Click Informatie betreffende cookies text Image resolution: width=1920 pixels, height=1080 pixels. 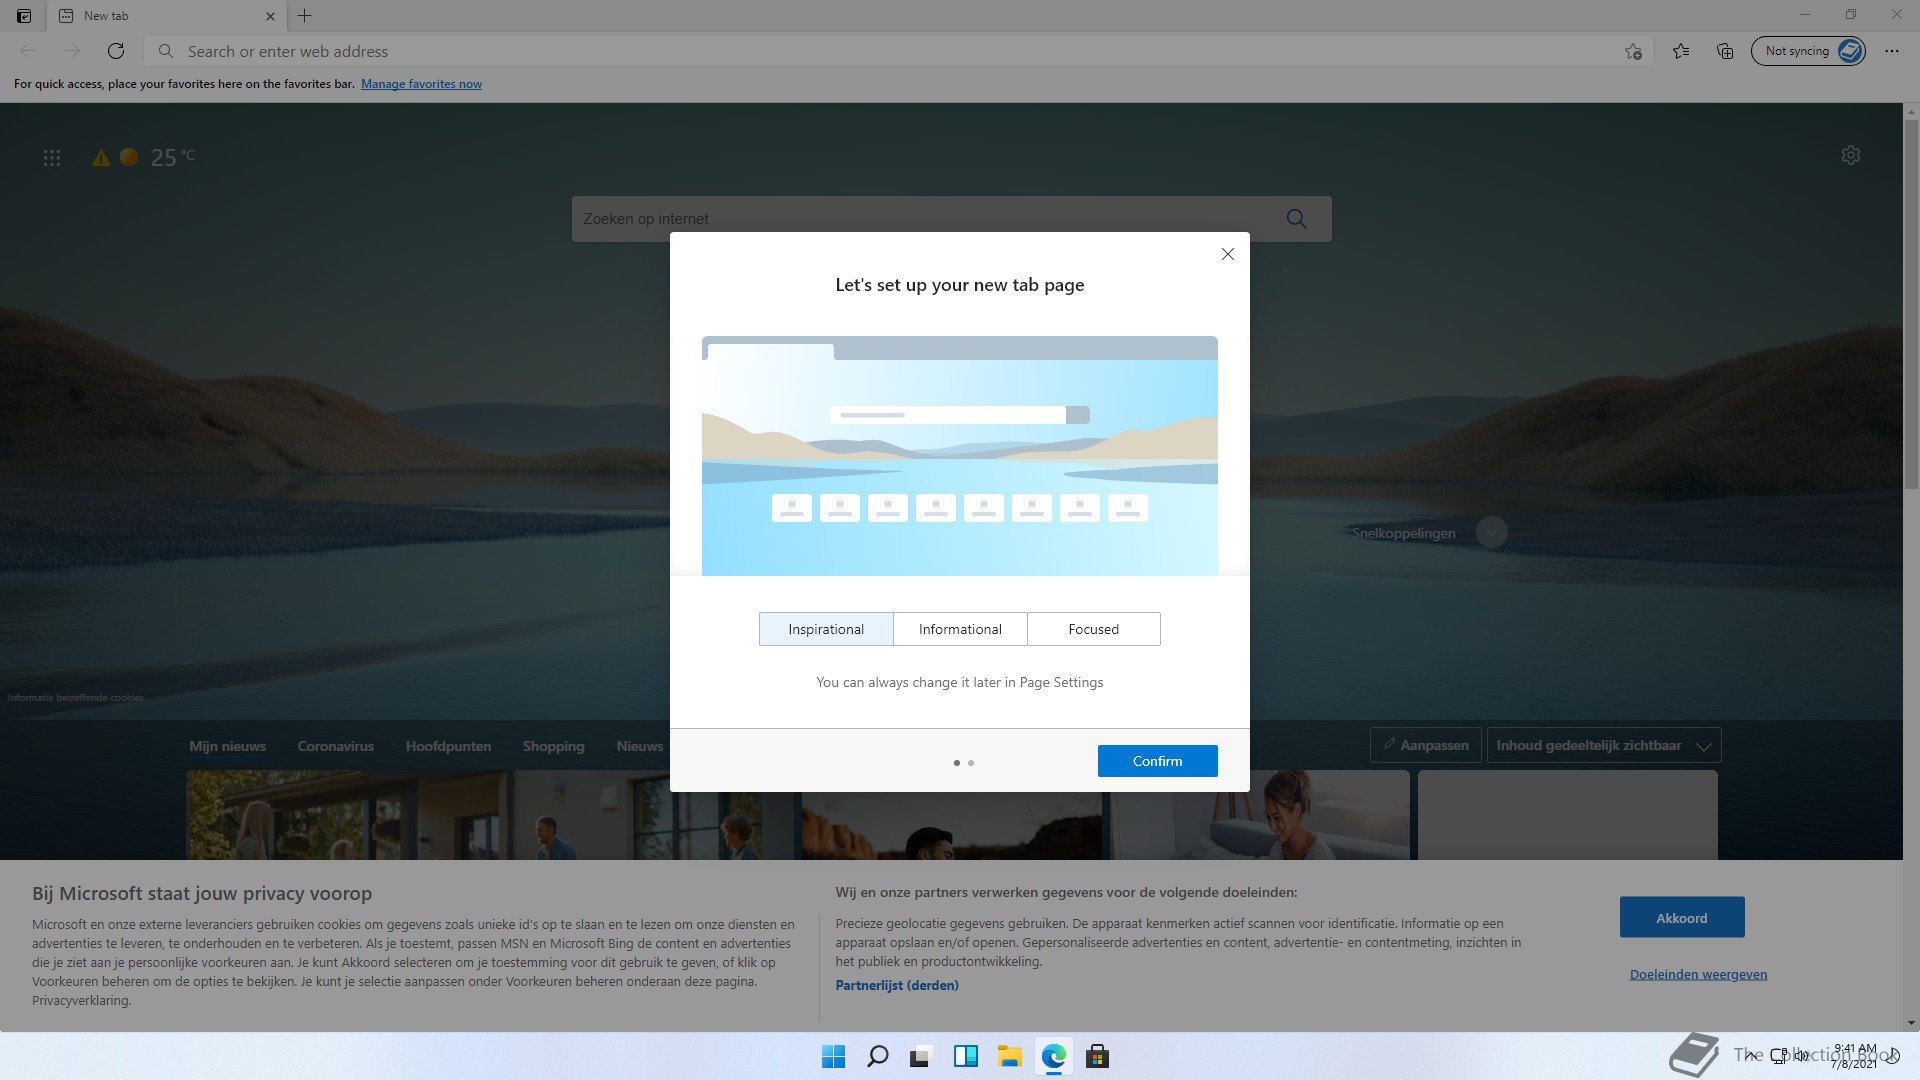tap(76, 698)
